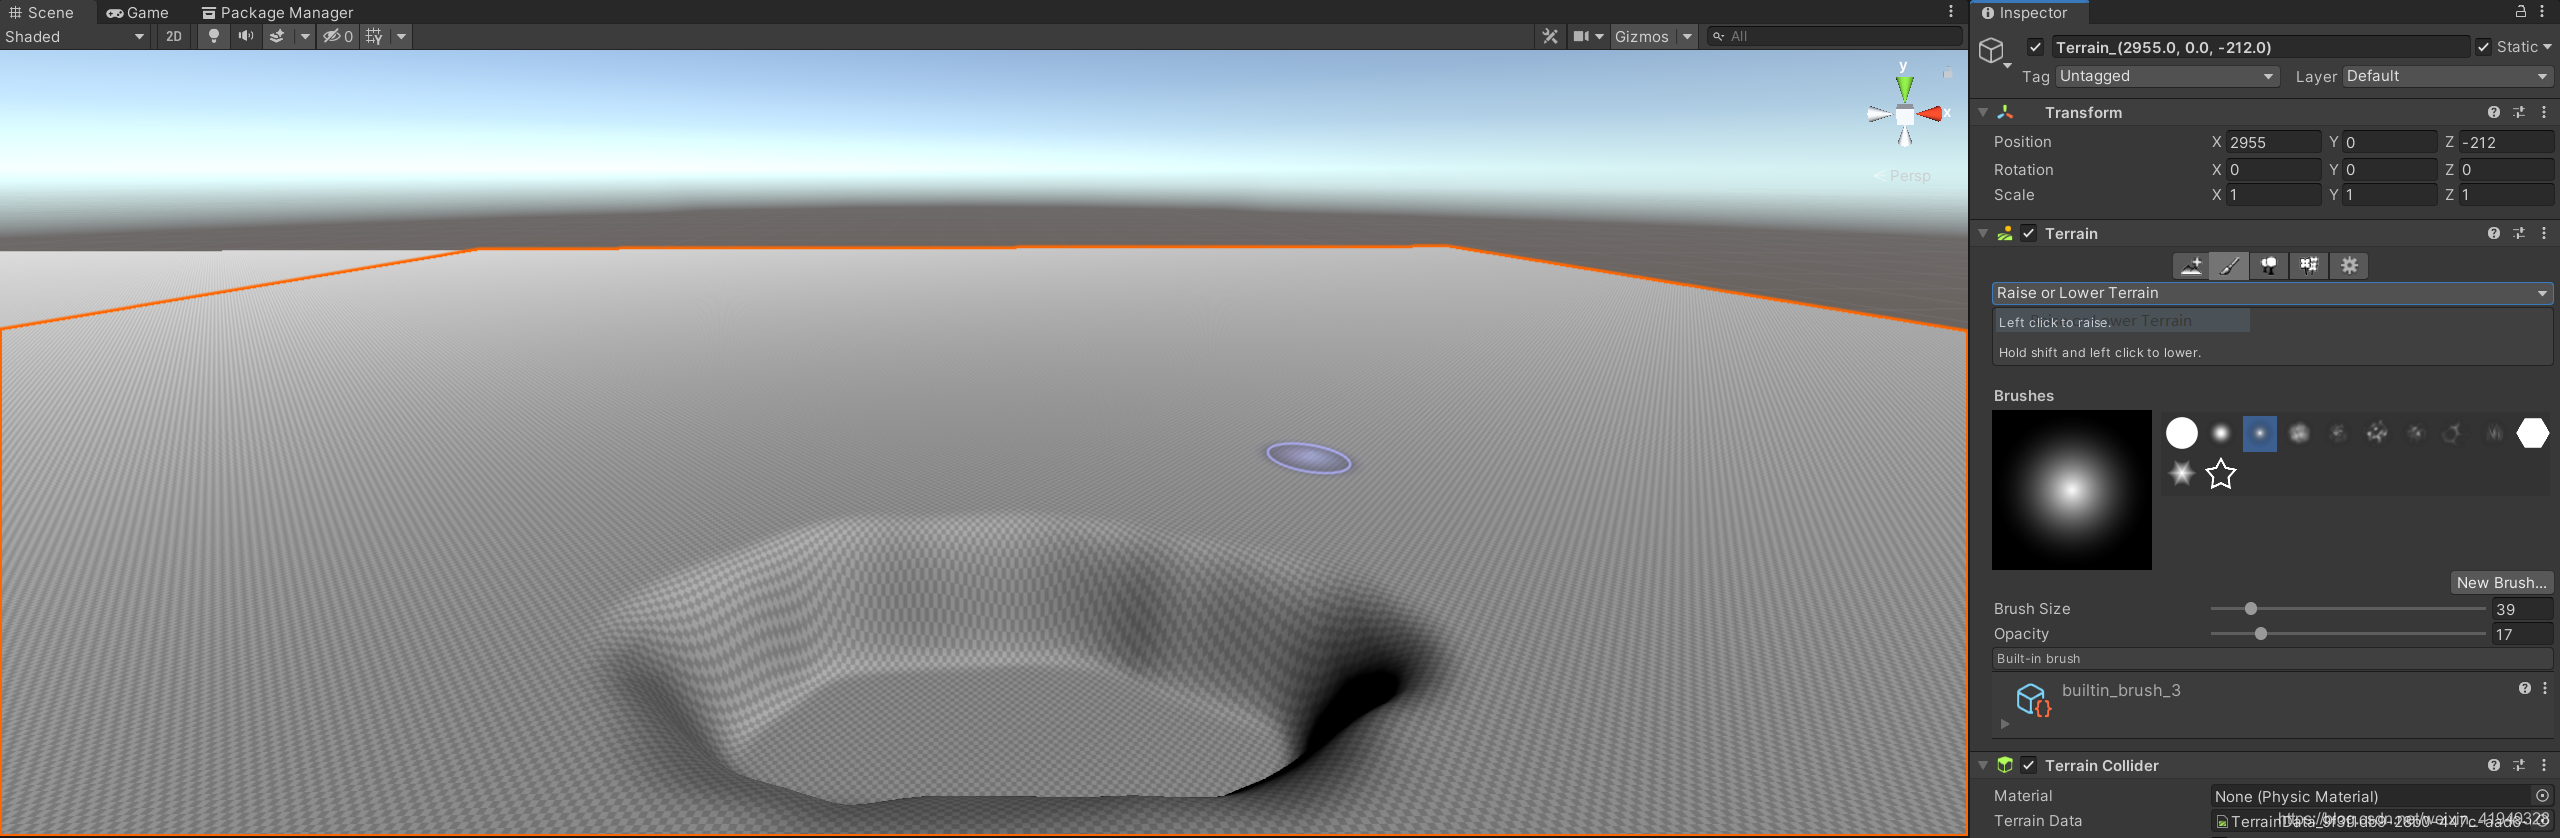Click the Y axis cone on orientation gizmo
The height and width of the screenshot is (838, 2560).
(x=1905, y=87)
